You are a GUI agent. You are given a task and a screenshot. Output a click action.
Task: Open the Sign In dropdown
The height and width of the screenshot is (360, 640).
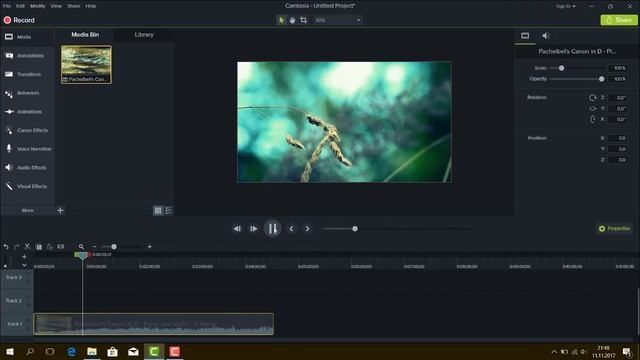coord(566,6)
